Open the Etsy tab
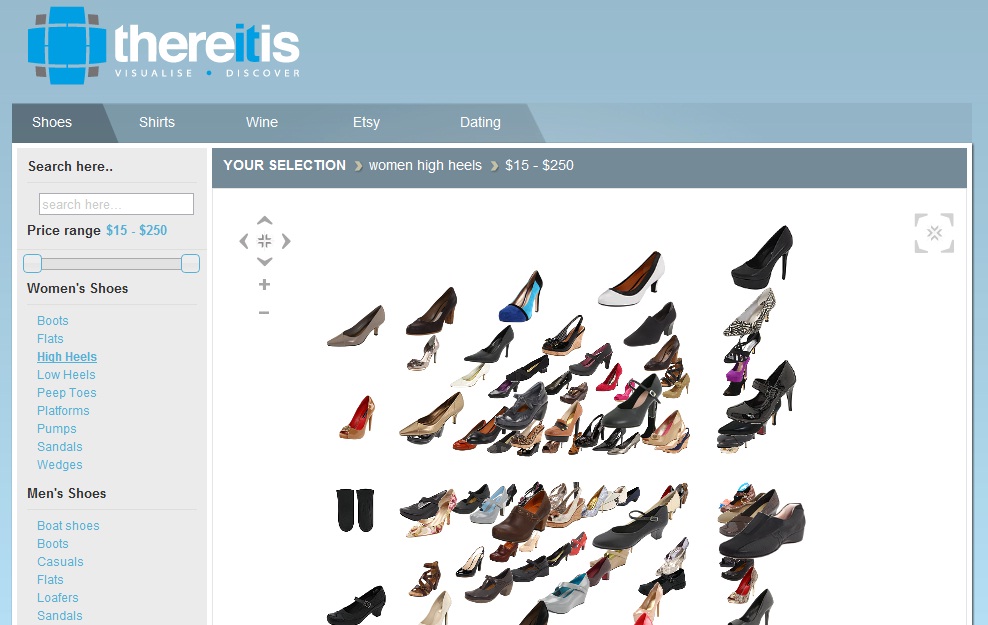Screen dimensions: 988x625 click(366, 122)
